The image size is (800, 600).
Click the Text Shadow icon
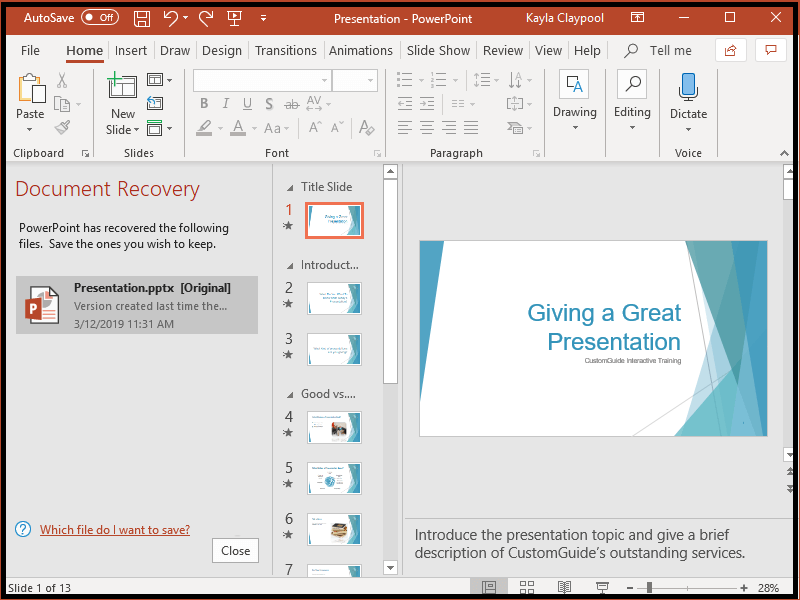click(x=268, y=103)
